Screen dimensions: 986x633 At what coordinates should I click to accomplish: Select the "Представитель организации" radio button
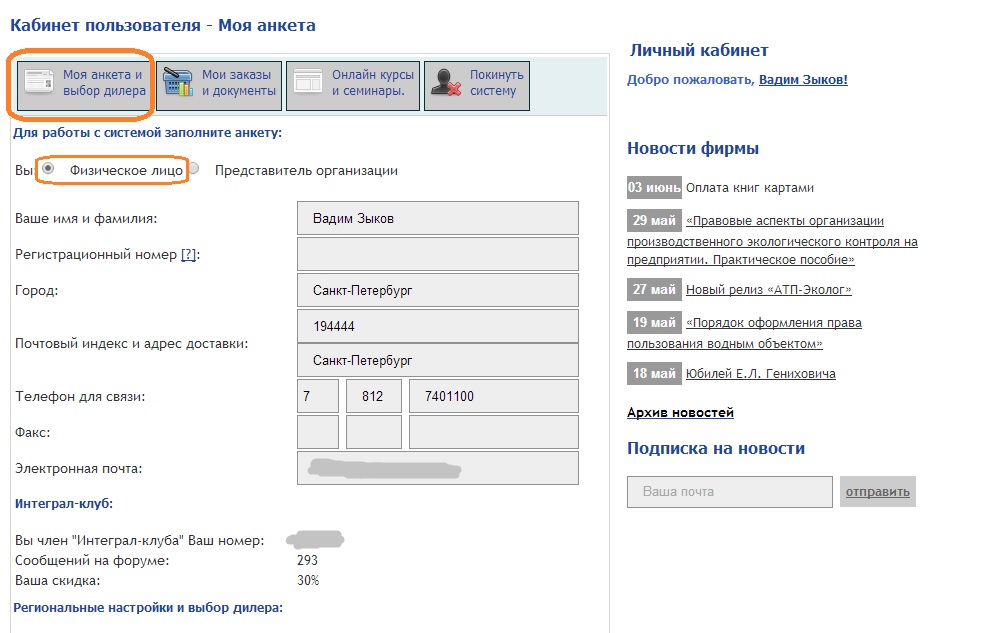tap(195, 170)
